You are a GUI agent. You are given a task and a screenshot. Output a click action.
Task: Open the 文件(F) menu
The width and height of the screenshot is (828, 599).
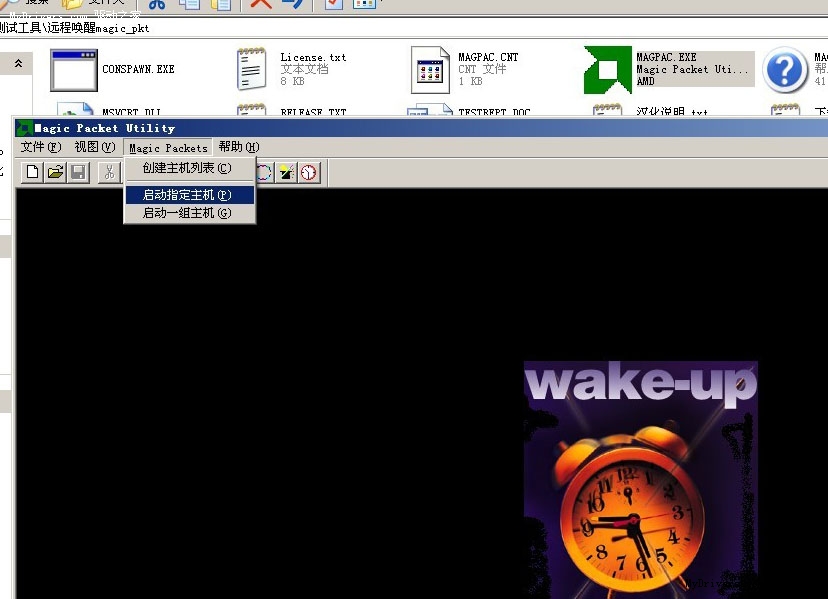[x=41, y=147]
